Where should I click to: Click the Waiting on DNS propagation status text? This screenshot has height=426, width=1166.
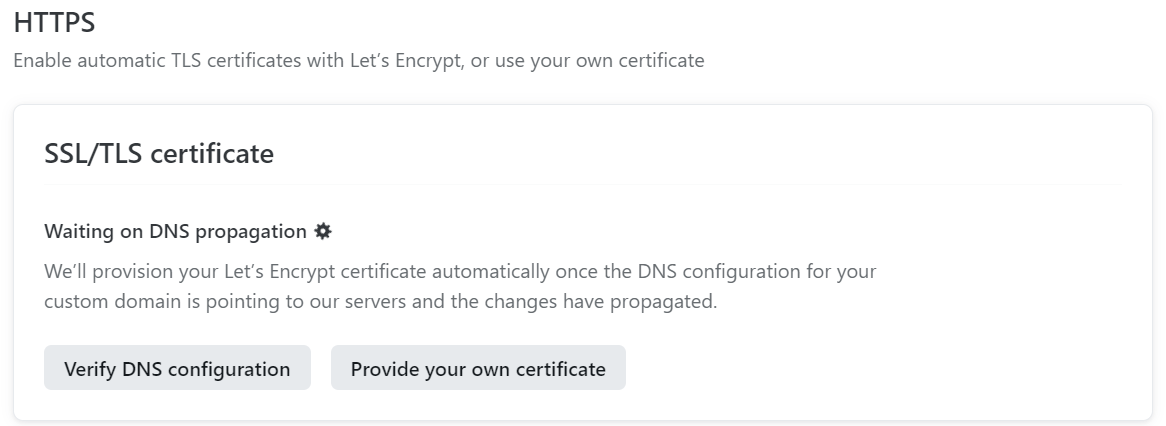point(175,231)
